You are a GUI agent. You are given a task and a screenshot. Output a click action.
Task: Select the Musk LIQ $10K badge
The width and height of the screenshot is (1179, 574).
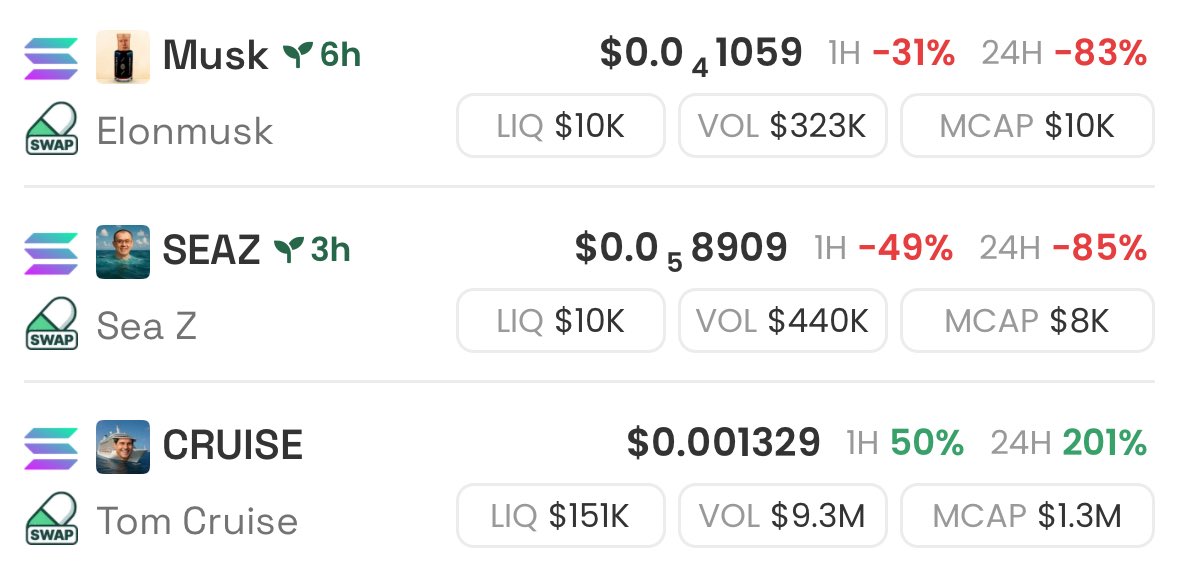point(561,126)
